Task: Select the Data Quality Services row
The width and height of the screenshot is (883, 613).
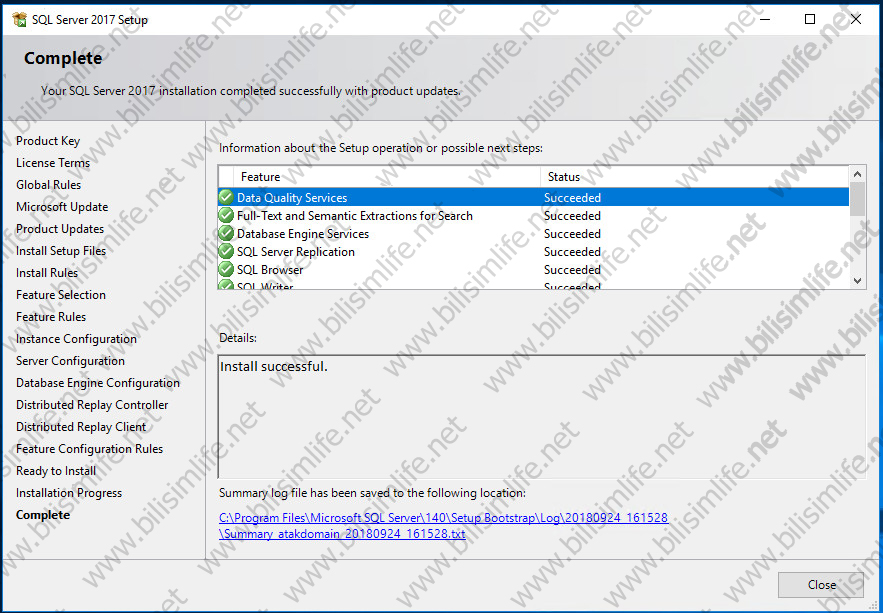Action: click(x=533, y=198)
